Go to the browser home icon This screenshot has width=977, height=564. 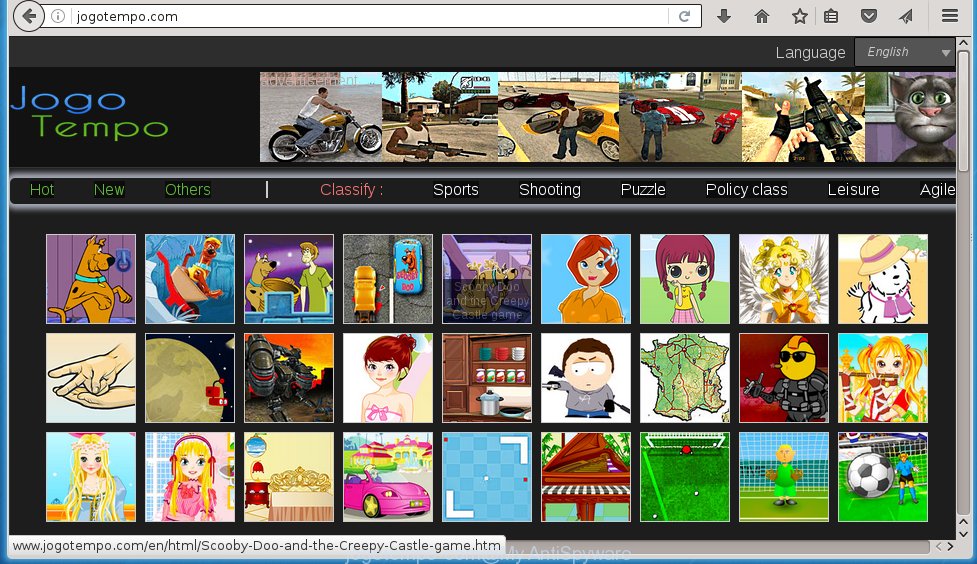point(762,16)
